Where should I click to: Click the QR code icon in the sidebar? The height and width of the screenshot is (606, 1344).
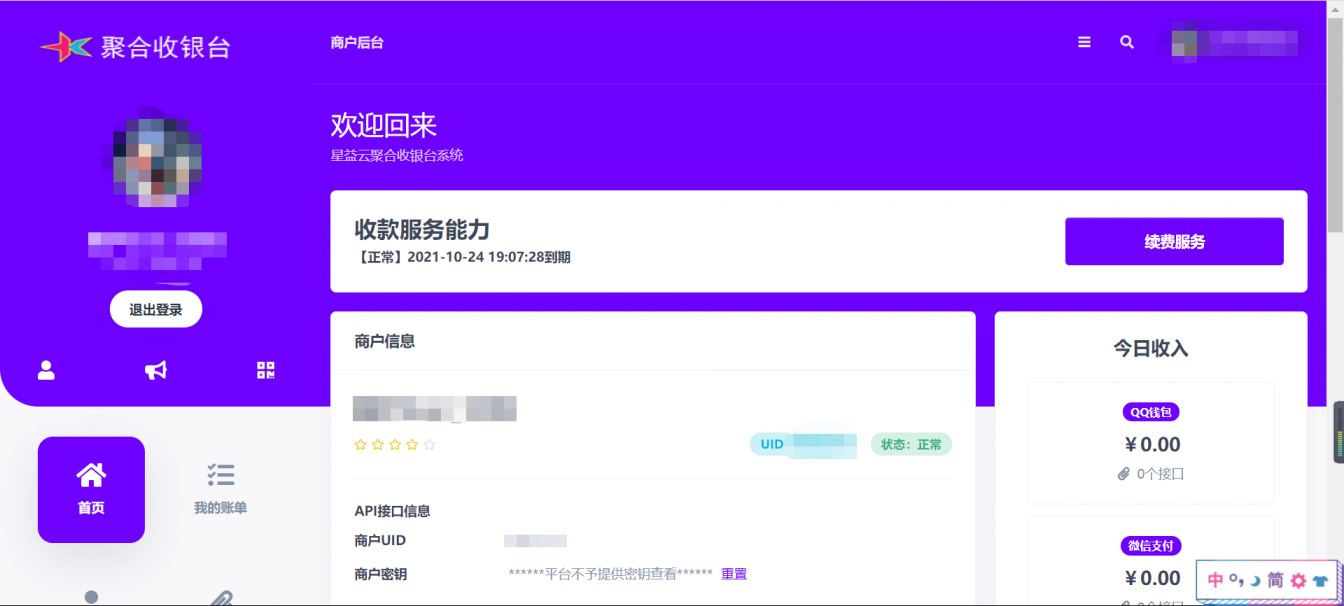265,371
